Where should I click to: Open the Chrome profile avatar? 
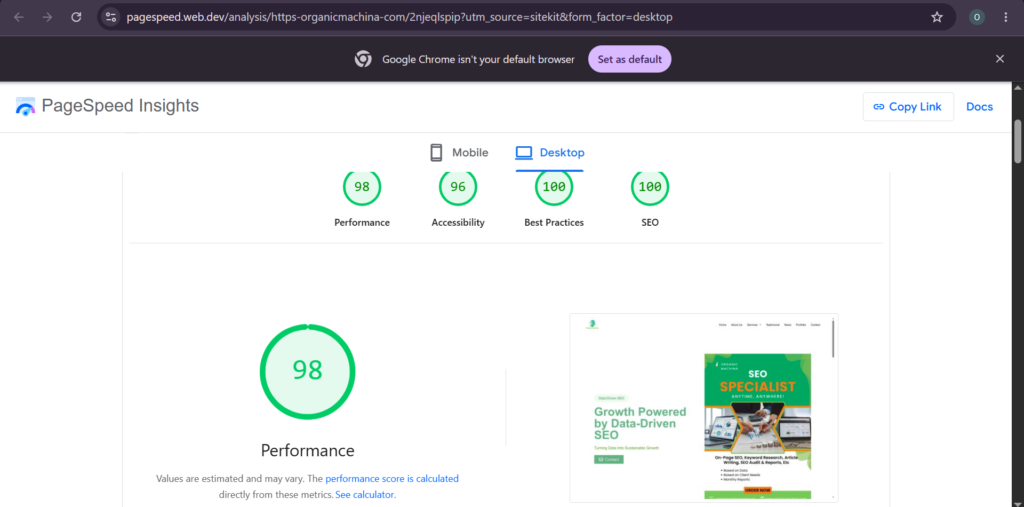(x=977, y=17)
